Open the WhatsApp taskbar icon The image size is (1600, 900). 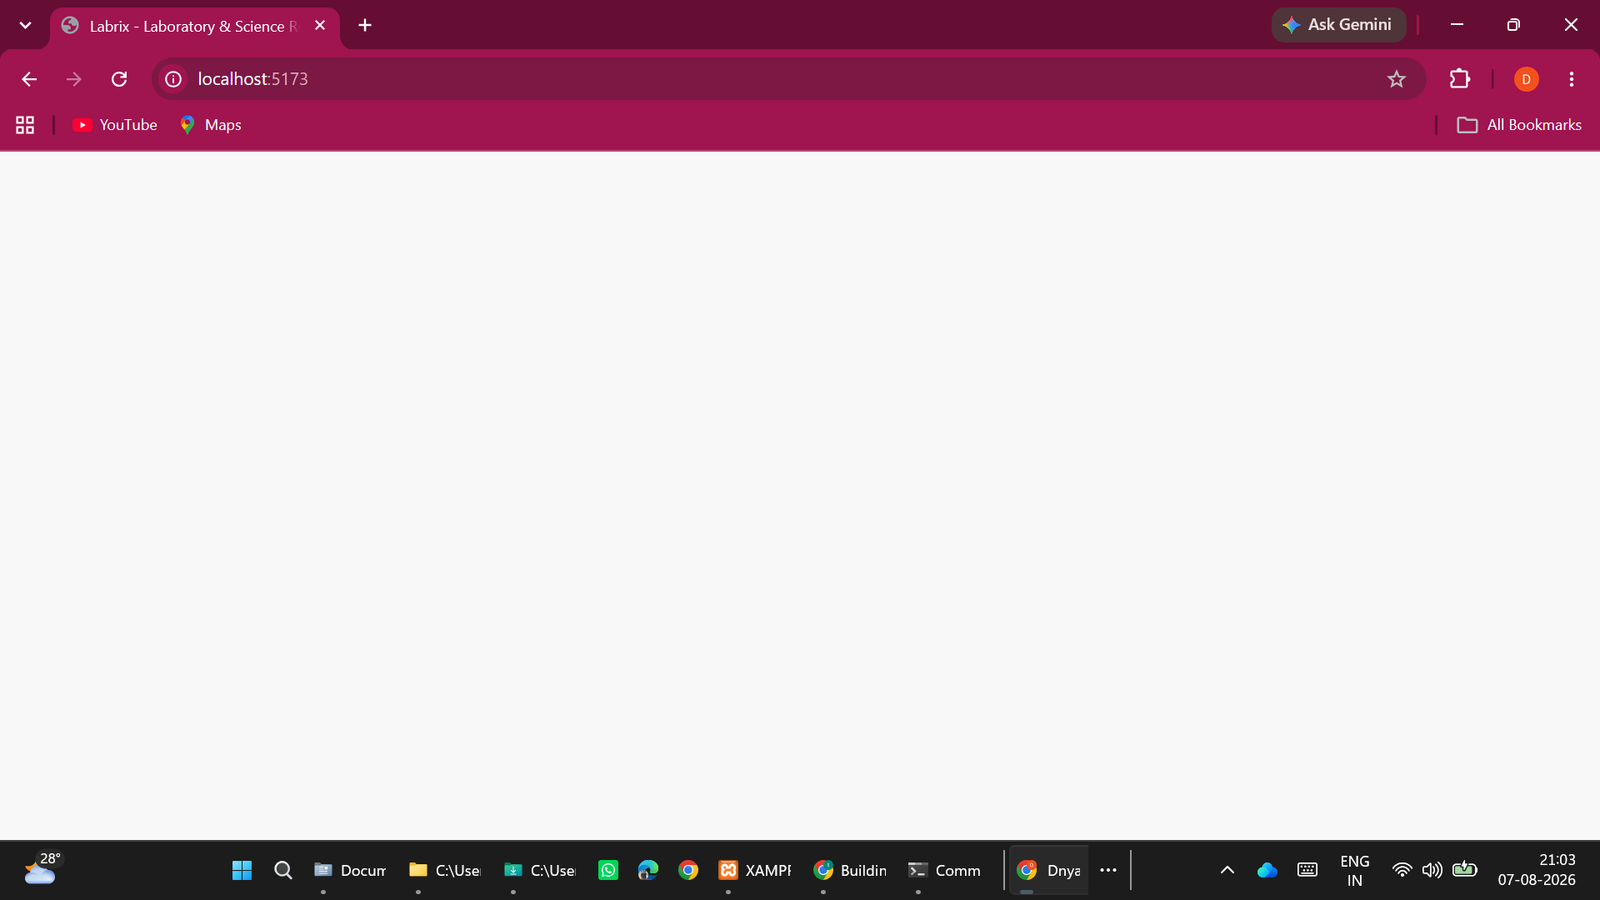[x=608, y=870]
